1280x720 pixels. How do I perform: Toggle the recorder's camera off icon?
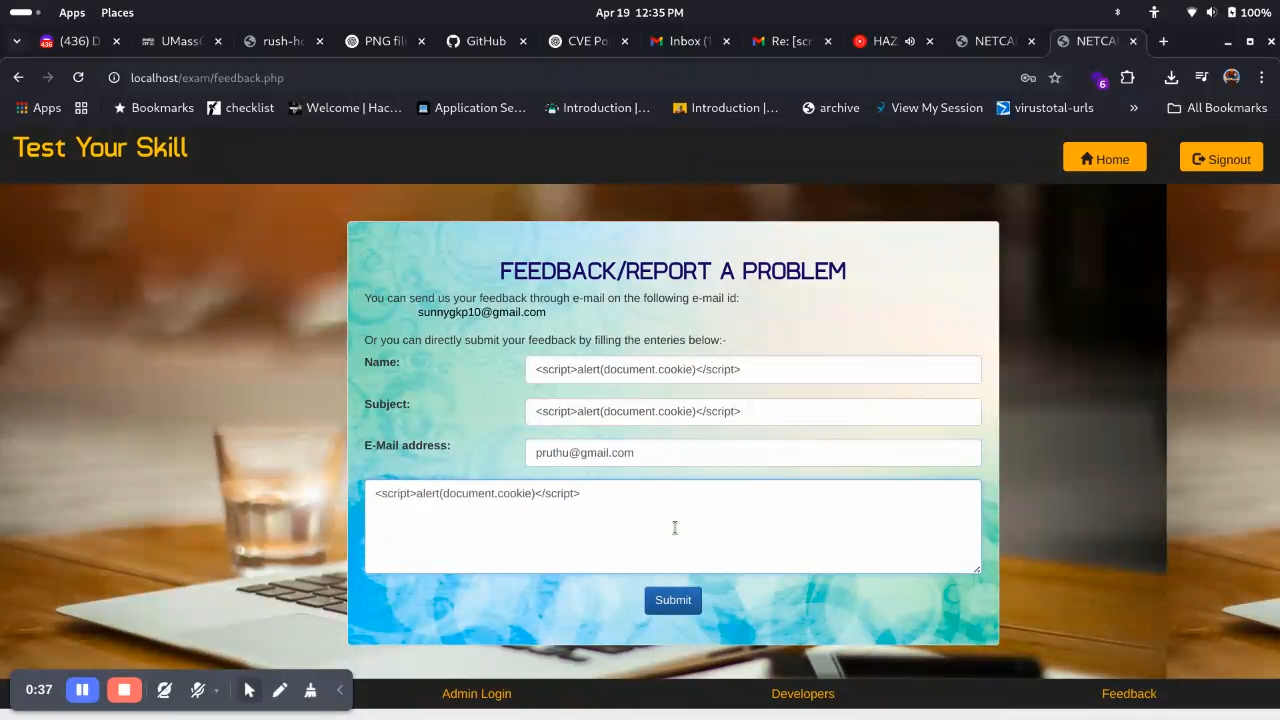(x=164, y=690)
